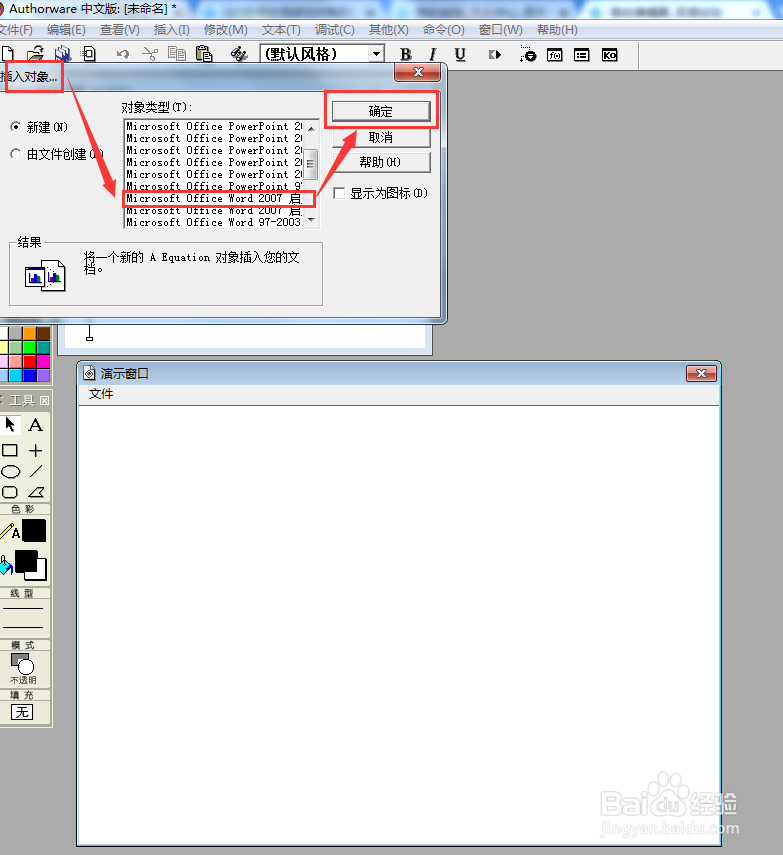The image size is (783, 855).
Task: Click the 取消 button
Action: (381, 137)
